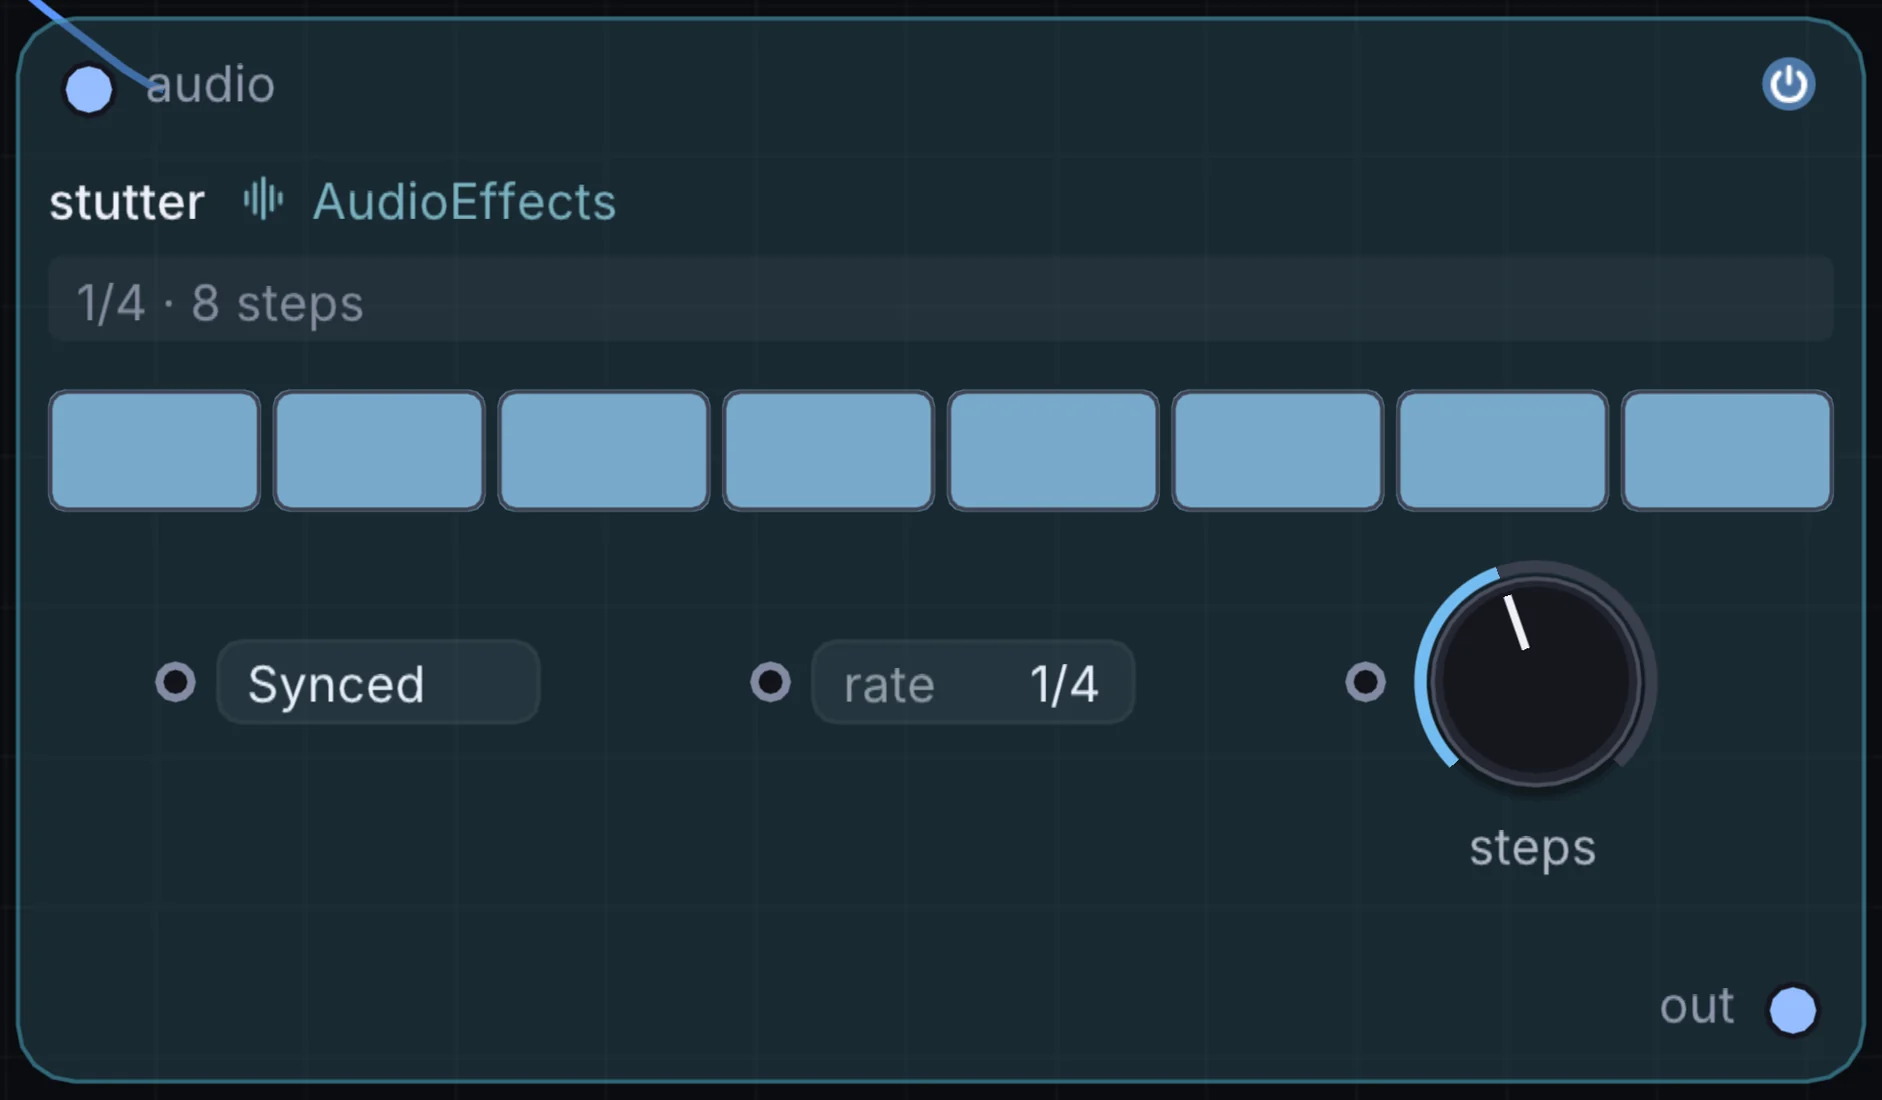1882x1100 pixels.
Task: Toggle the second stutter step pad
Action: [379, 451]
